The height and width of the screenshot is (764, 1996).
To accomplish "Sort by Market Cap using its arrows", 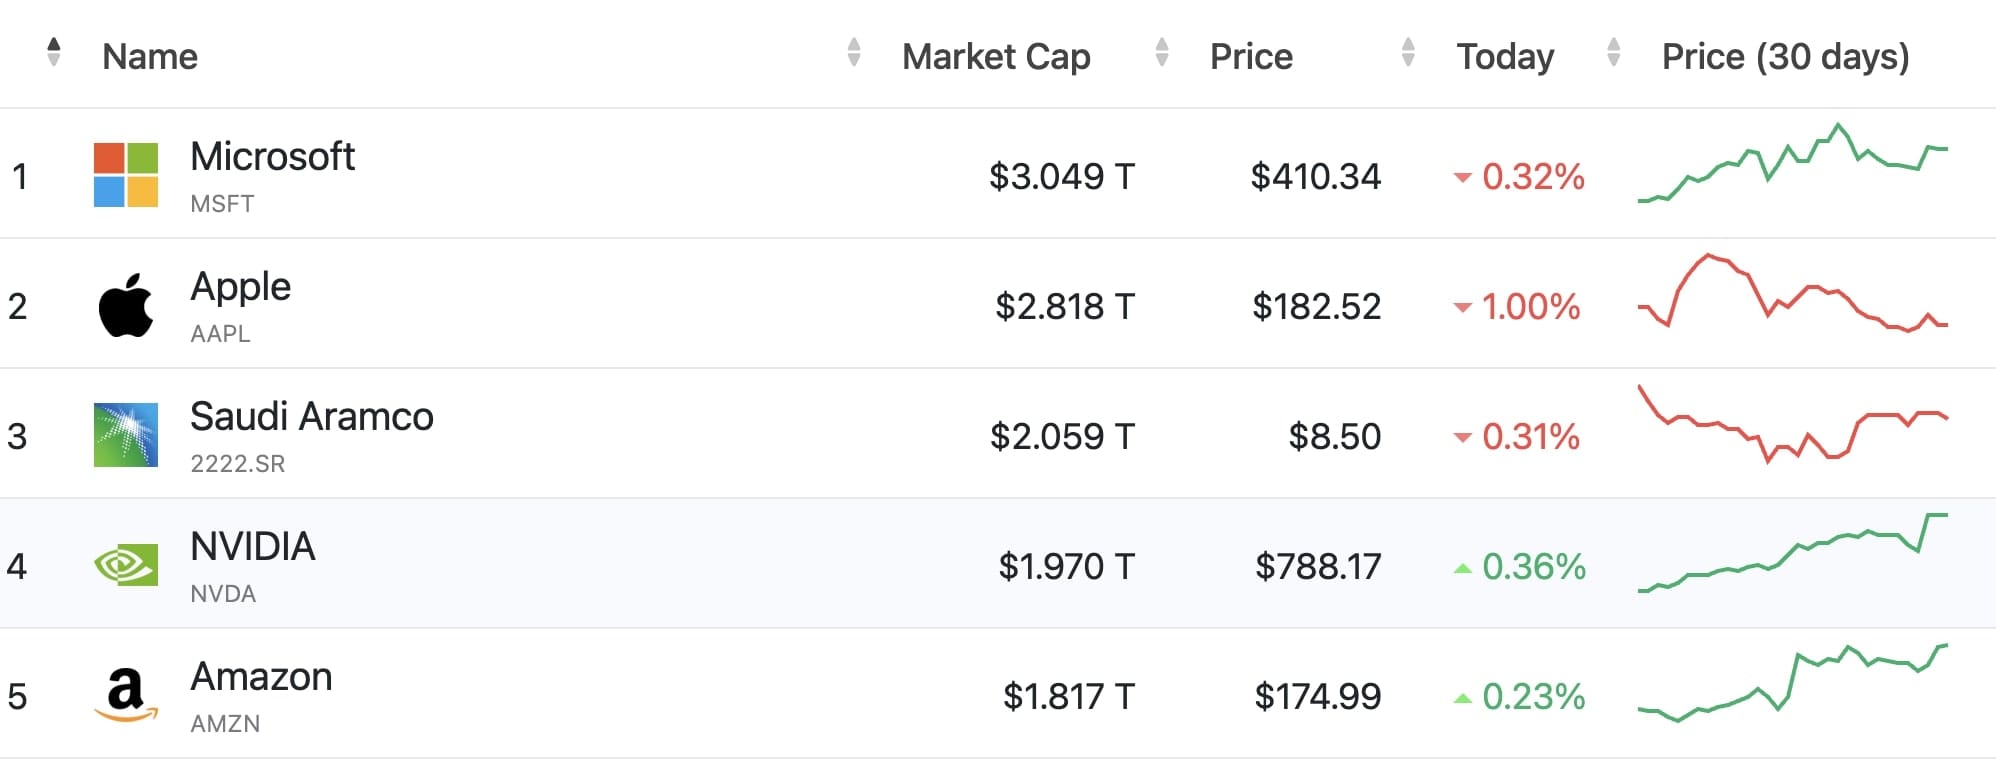I will pos(1161,53).
